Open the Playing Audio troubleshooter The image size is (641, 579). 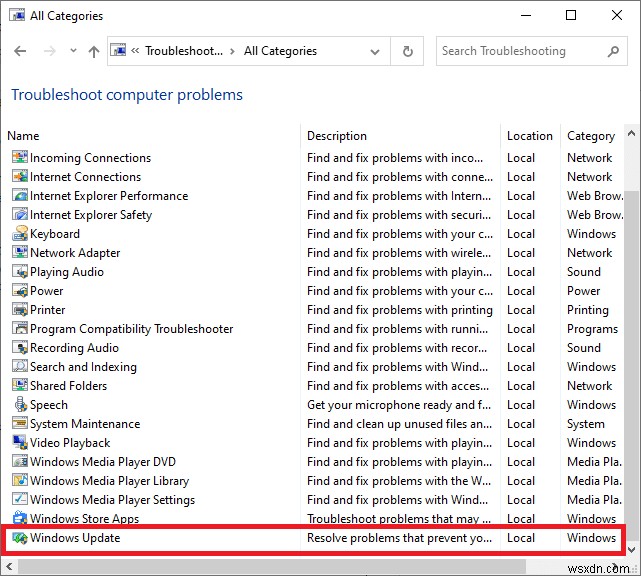[x=67, y=272]
